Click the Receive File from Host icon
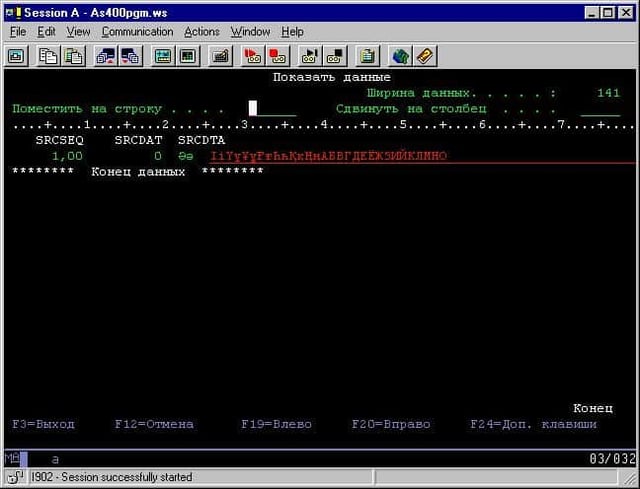Viewport: 640px width, 489px height. click(131, 56)
